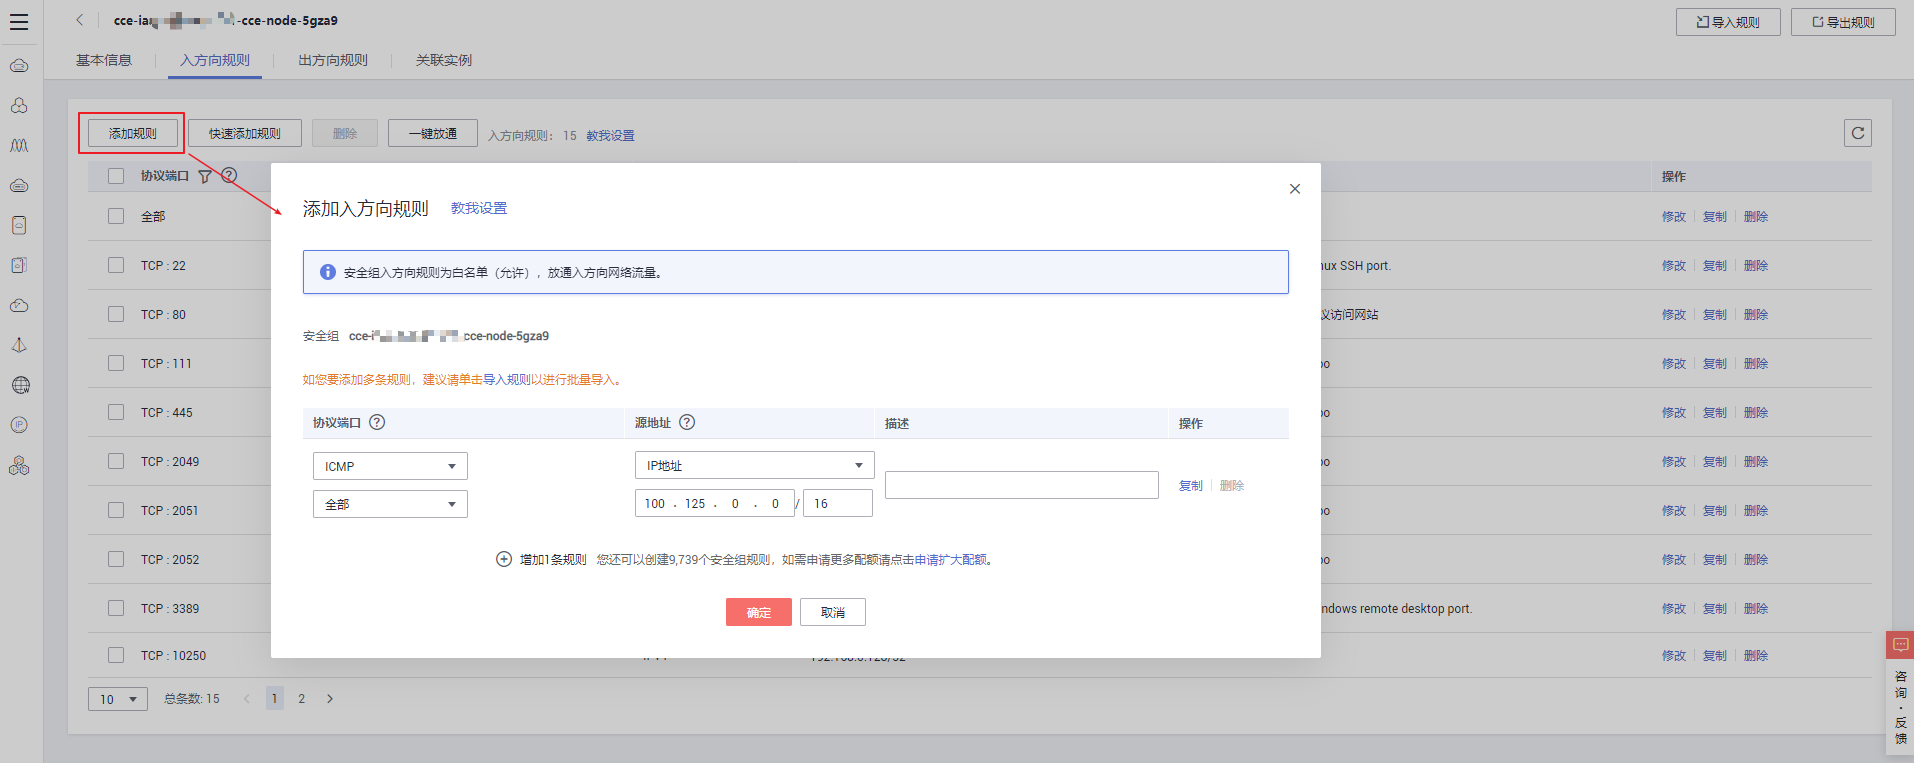
Task: Open first cloud icon in left sidebar
Action: [19, 66]
